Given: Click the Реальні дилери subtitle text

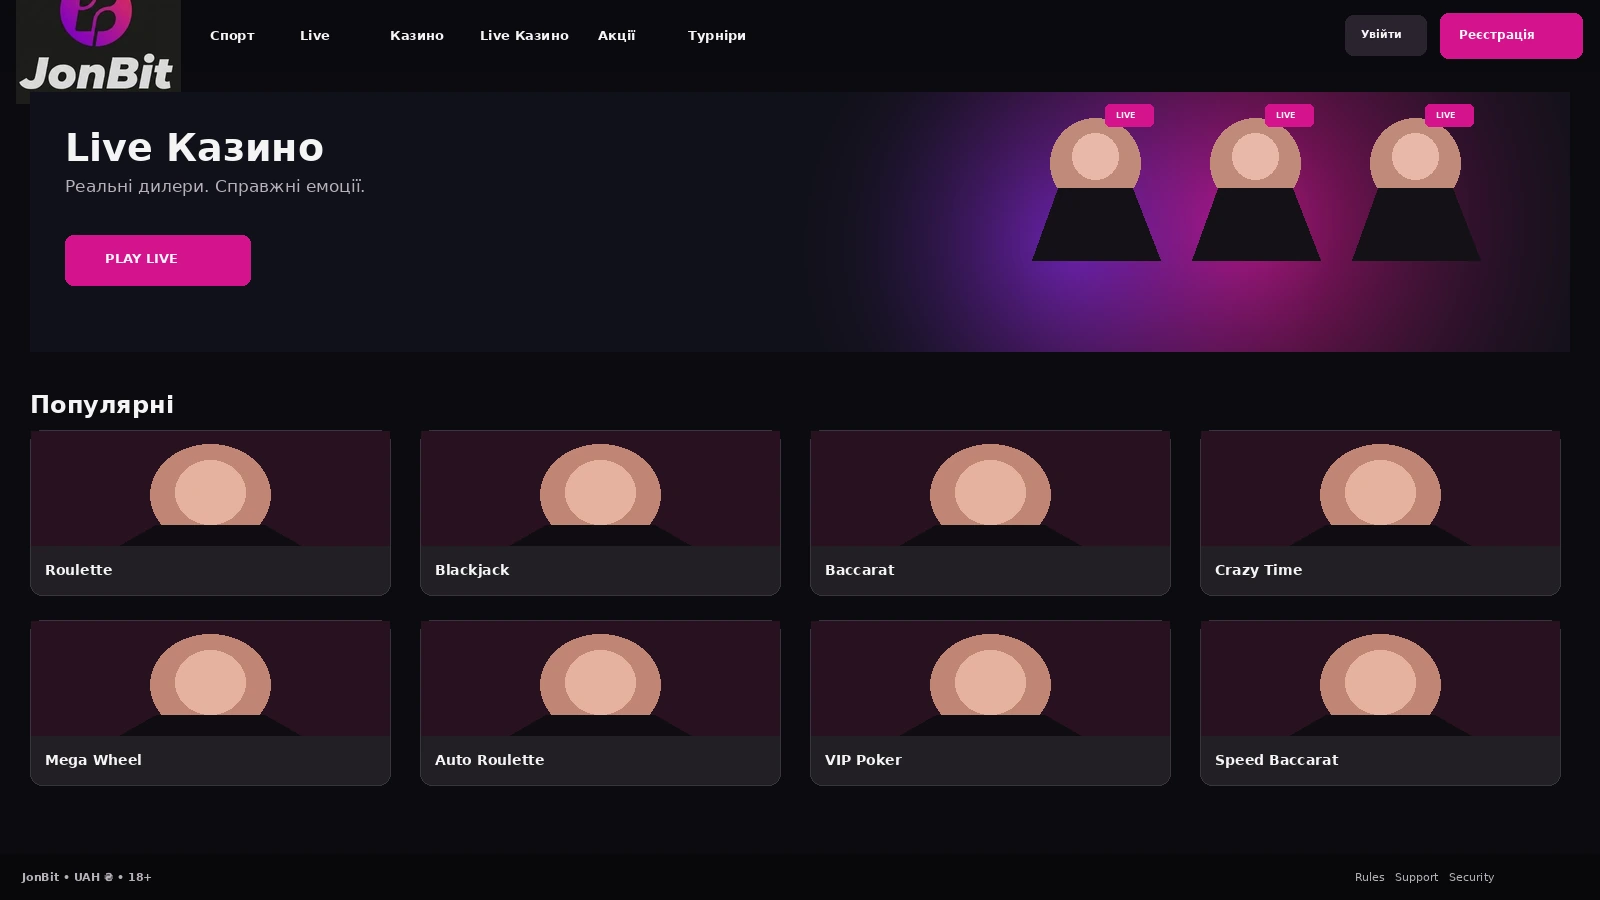Looking at the screenshot, I should tap(215, 187).
